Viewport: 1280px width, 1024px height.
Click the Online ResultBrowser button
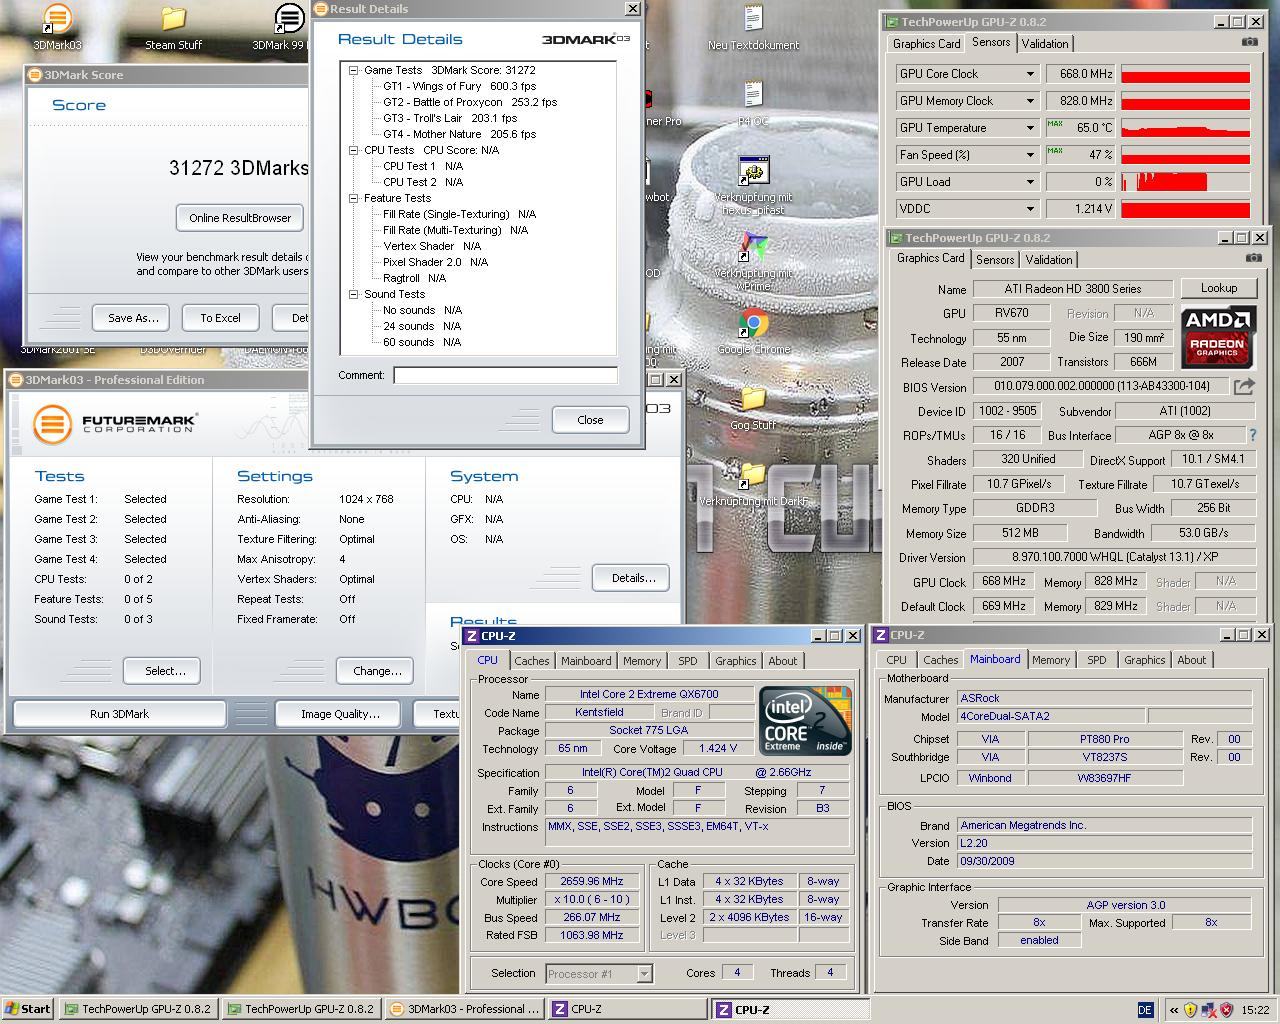tap(240, 218)
